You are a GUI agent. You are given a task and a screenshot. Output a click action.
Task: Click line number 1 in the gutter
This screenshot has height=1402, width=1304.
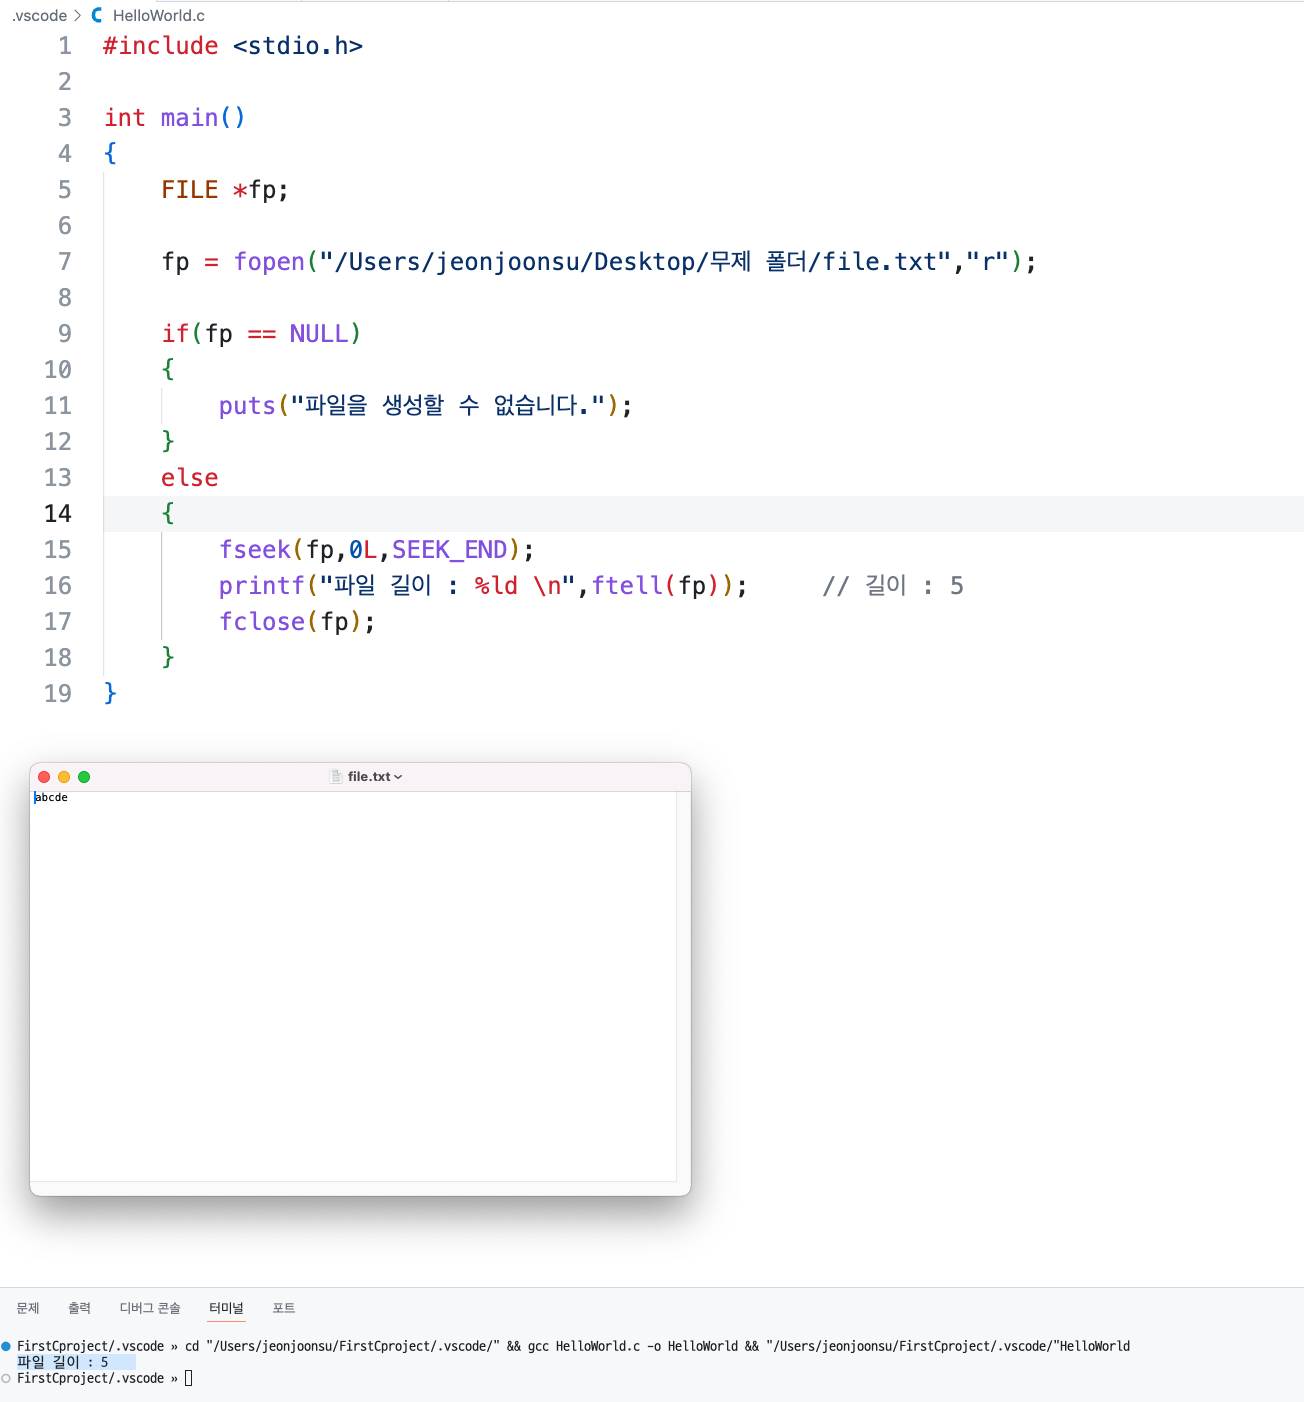[x=65, y=46]
